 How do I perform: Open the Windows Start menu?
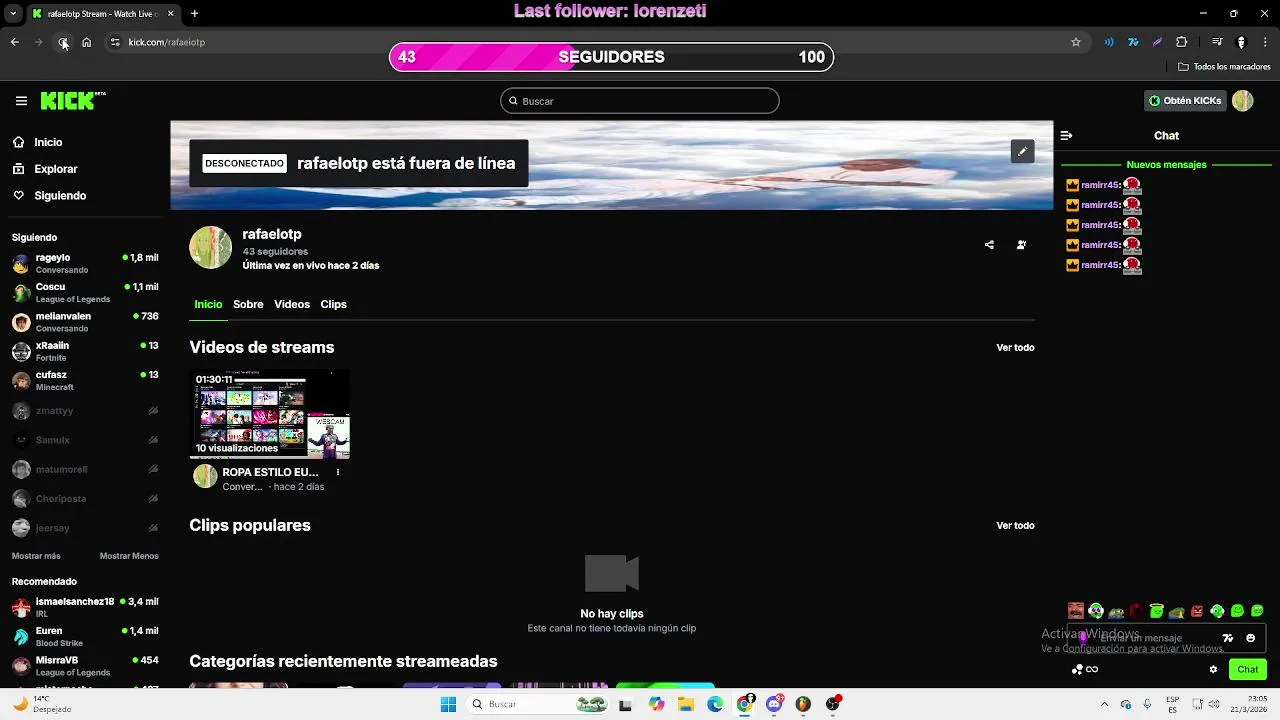448,704
